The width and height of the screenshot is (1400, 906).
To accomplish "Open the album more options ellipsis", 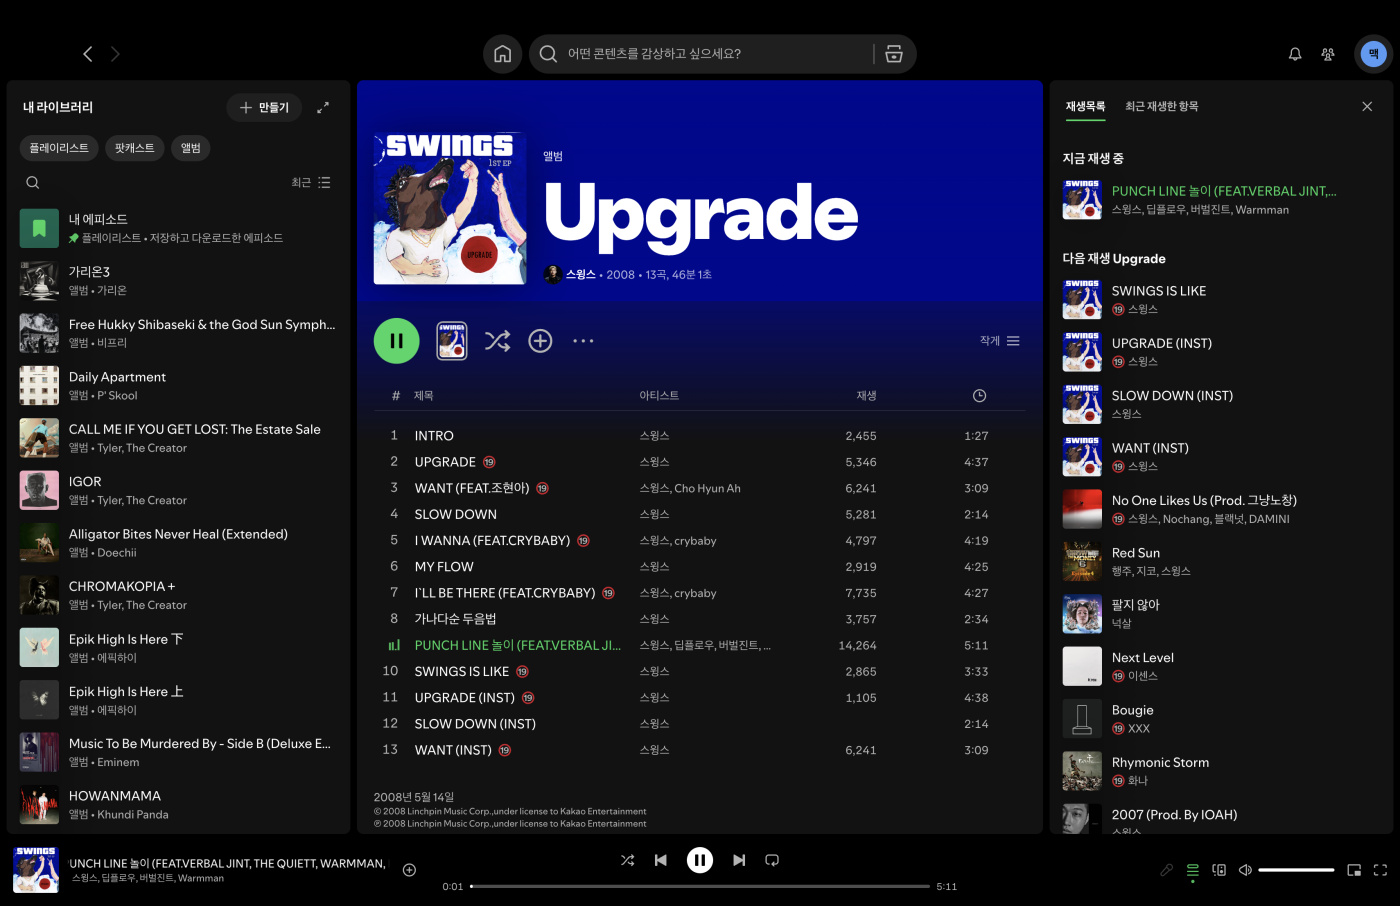I will tap(583, 341).
